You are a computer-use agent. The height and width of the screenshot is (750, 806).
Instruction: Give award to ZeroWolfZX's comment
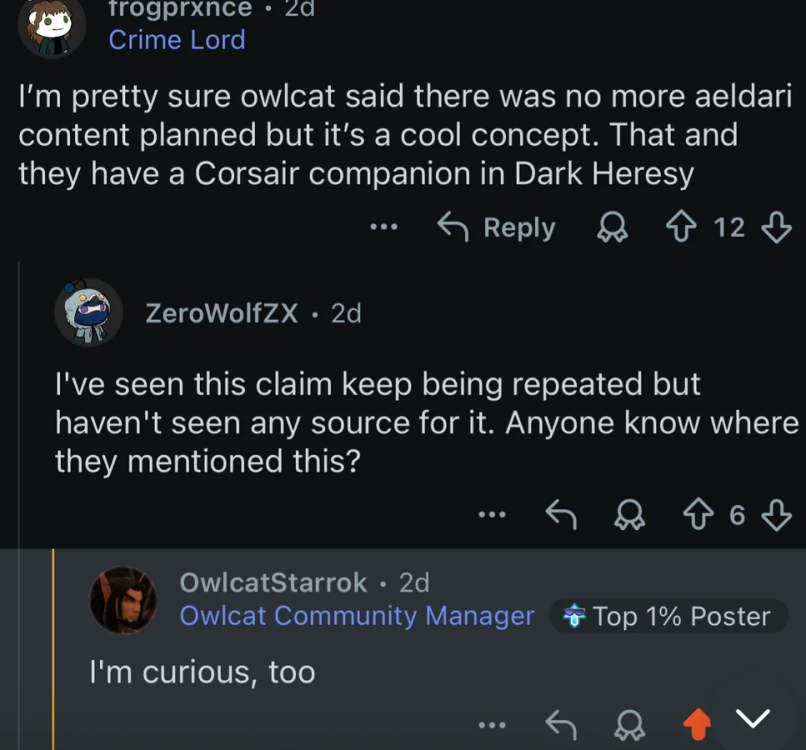(x=630, y=515)
